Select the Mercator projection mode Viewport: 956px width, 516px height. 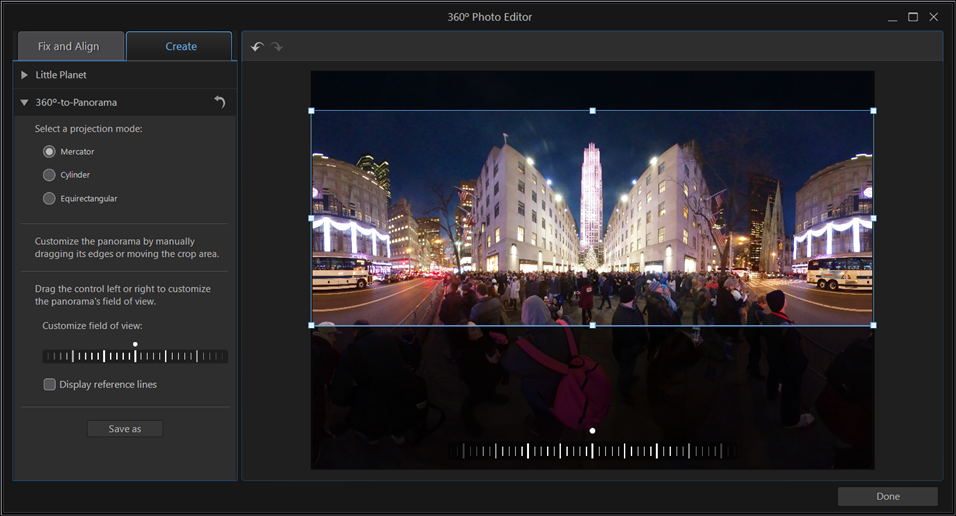49,151
